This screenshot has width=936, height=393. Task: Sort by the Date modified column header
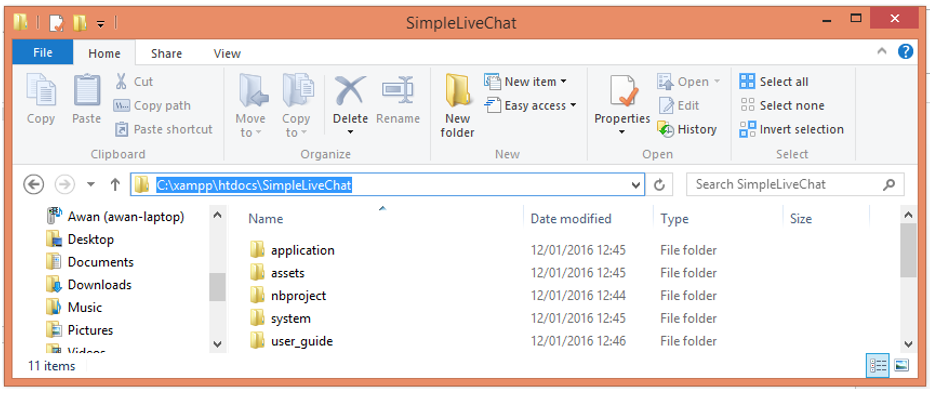point(571,219)
